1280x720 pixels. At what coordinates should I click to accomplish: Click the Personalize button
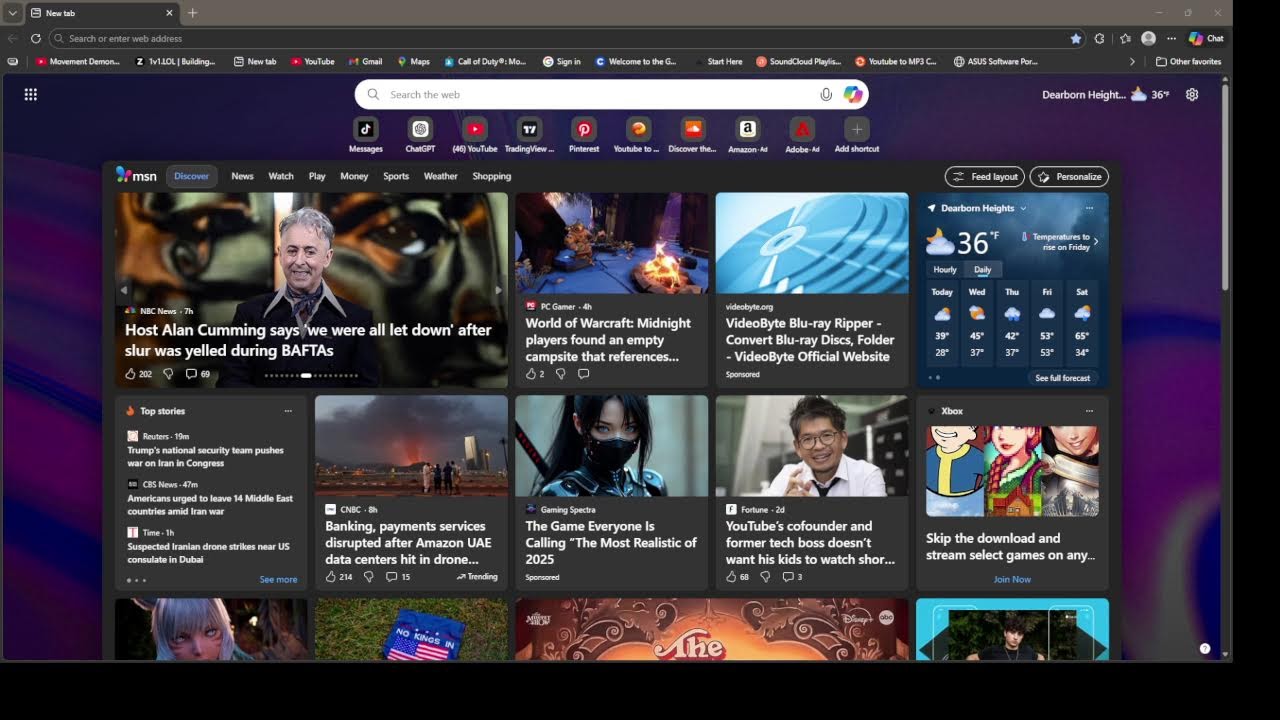pyautogui.click(x=1069, y=176)
